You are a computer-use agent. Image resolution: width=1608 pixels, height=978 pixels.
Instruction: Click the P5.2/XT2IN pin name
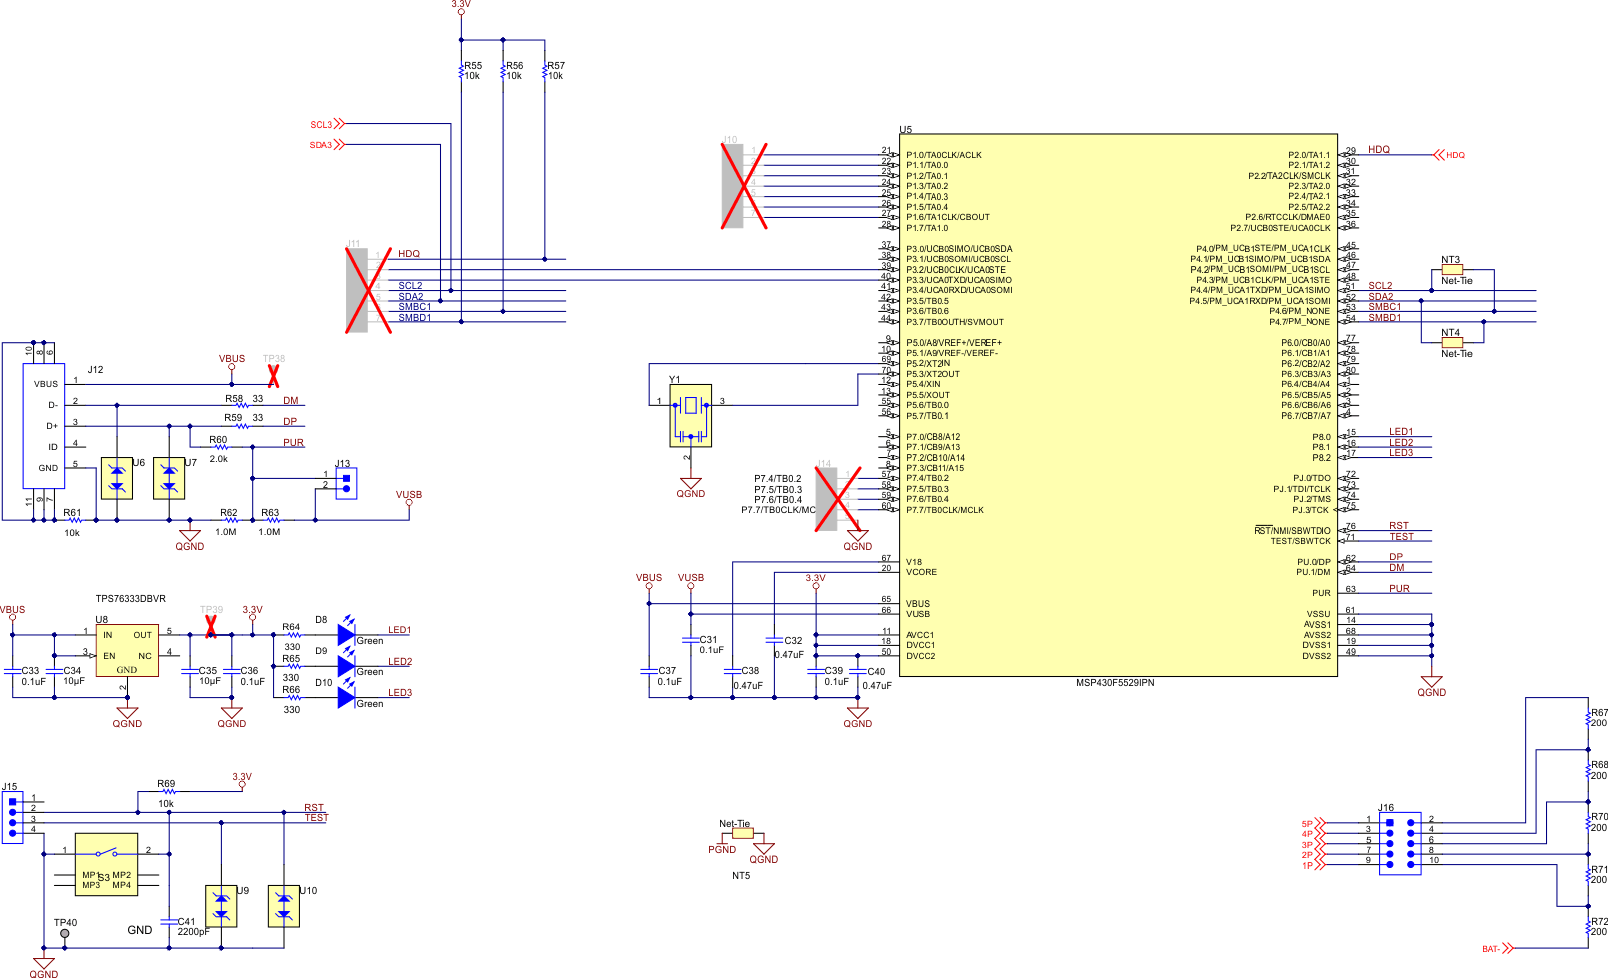928,364
